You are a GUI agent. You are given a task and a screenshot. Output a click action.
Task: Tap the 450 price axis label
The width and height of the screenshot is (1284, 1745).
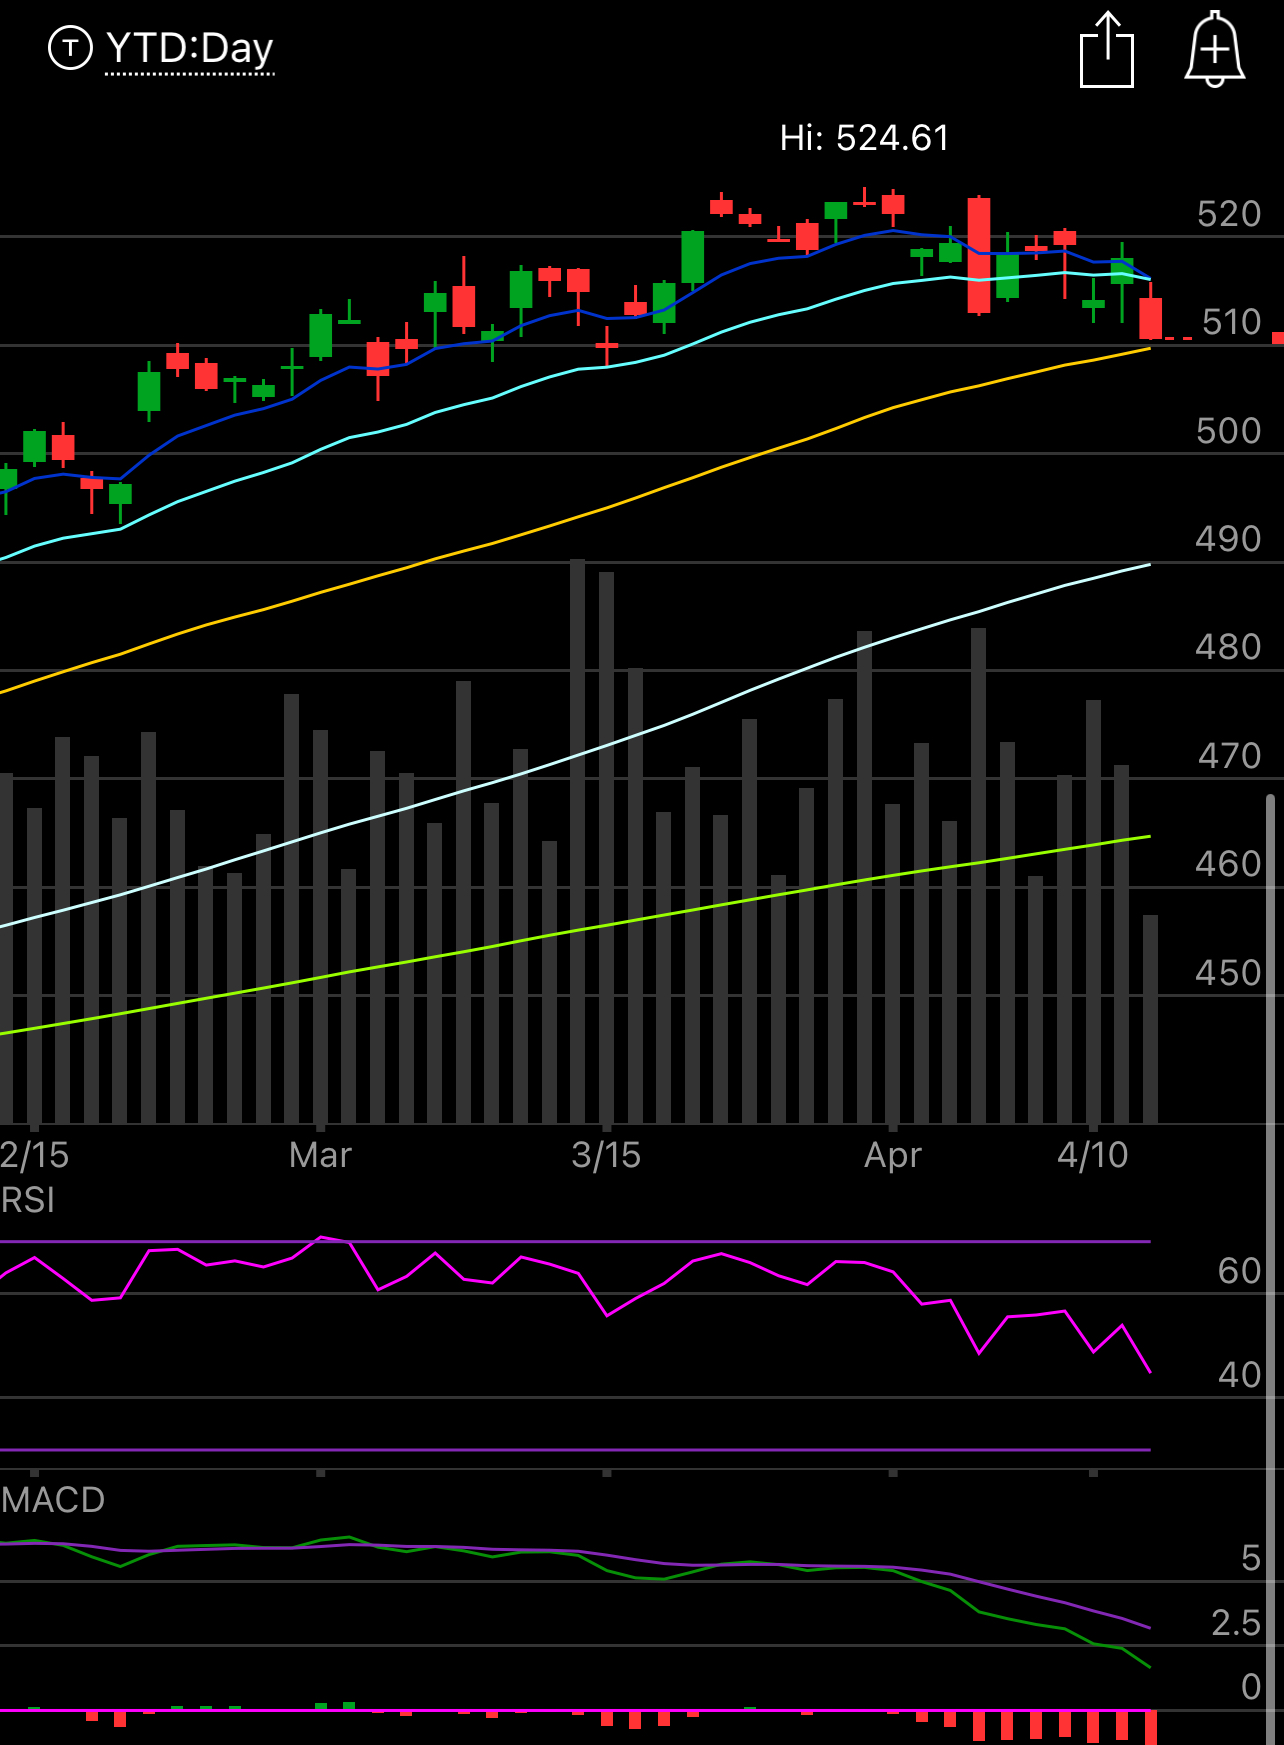coord(1229,973)
